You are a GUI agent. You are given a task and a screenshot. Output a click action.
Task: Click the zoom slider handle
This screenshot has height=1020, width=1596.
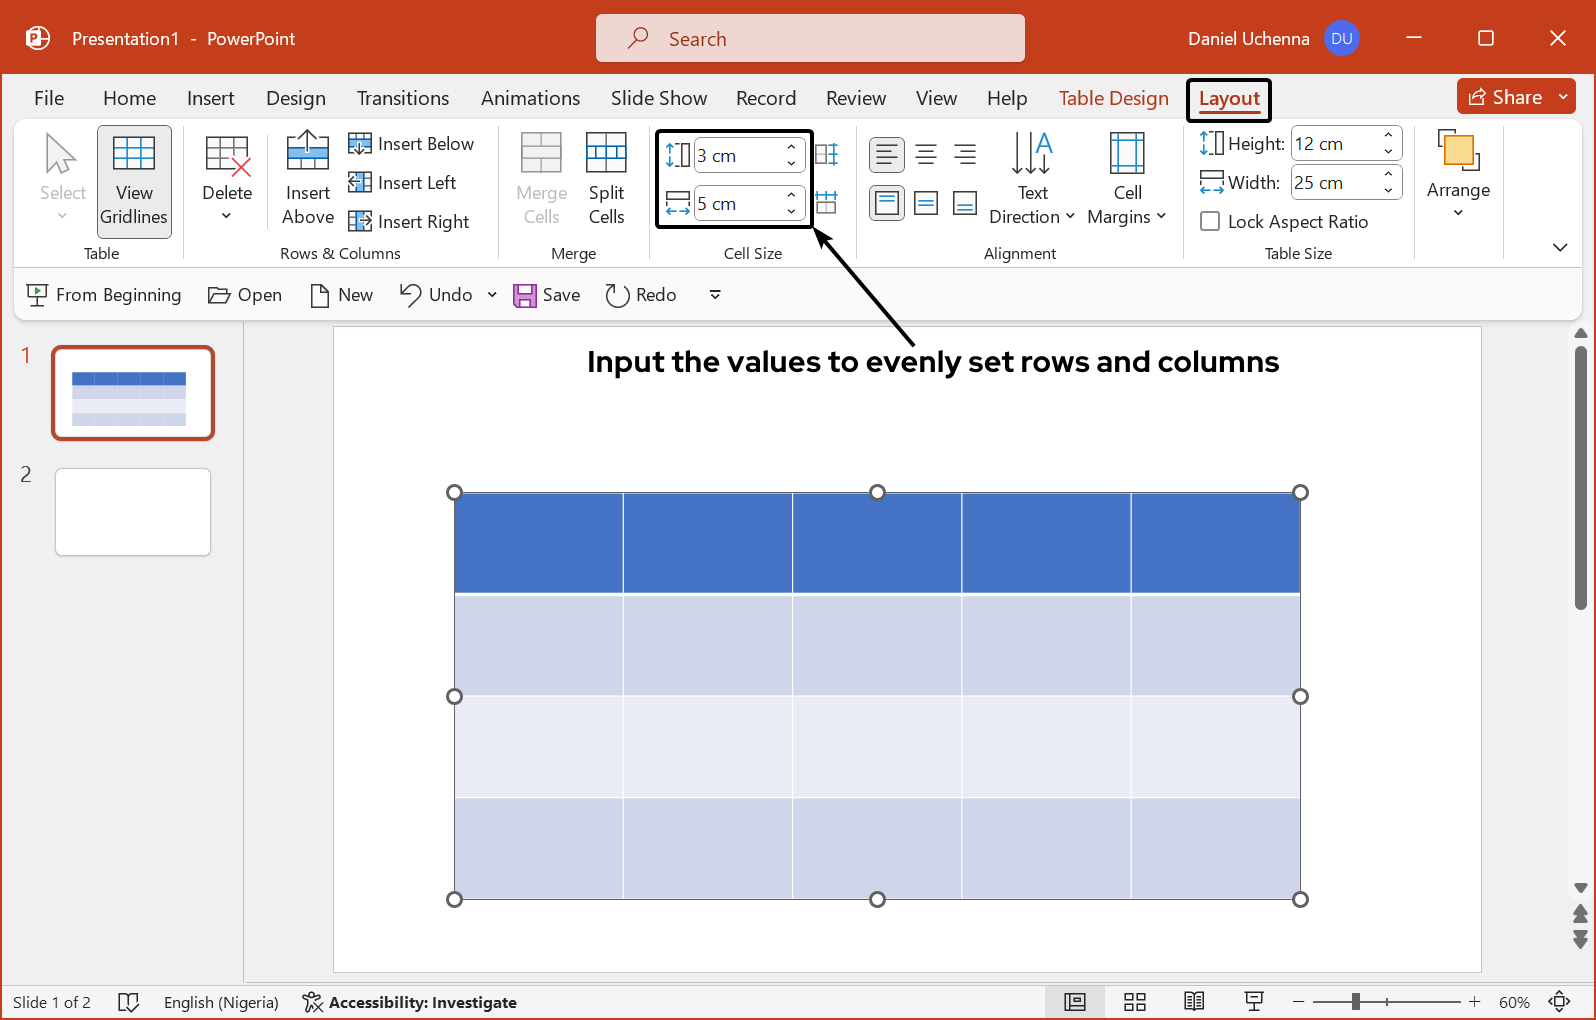click(x=1356, y=1002)
